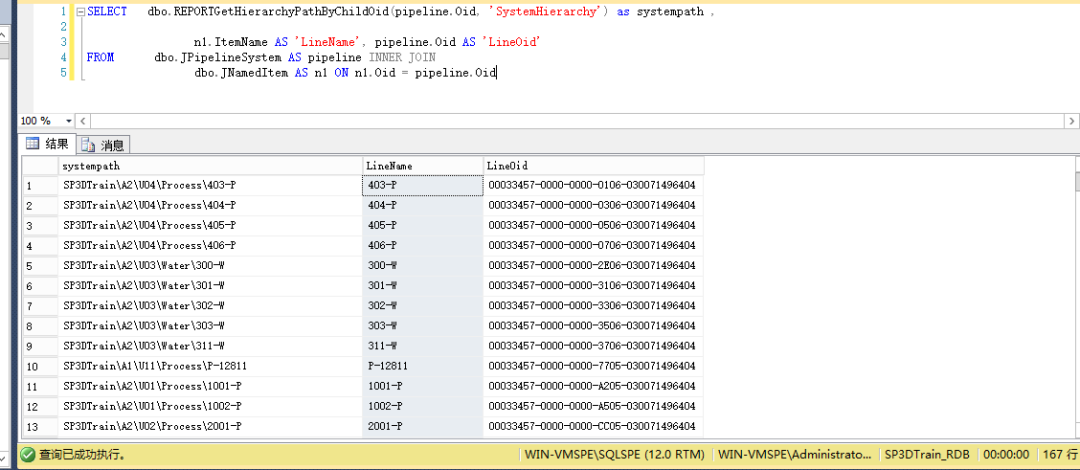Open the 100 % zoom dropdown
Image resolution: width=1080 pixels, height=470 pixels.
[x=68, y=121]
